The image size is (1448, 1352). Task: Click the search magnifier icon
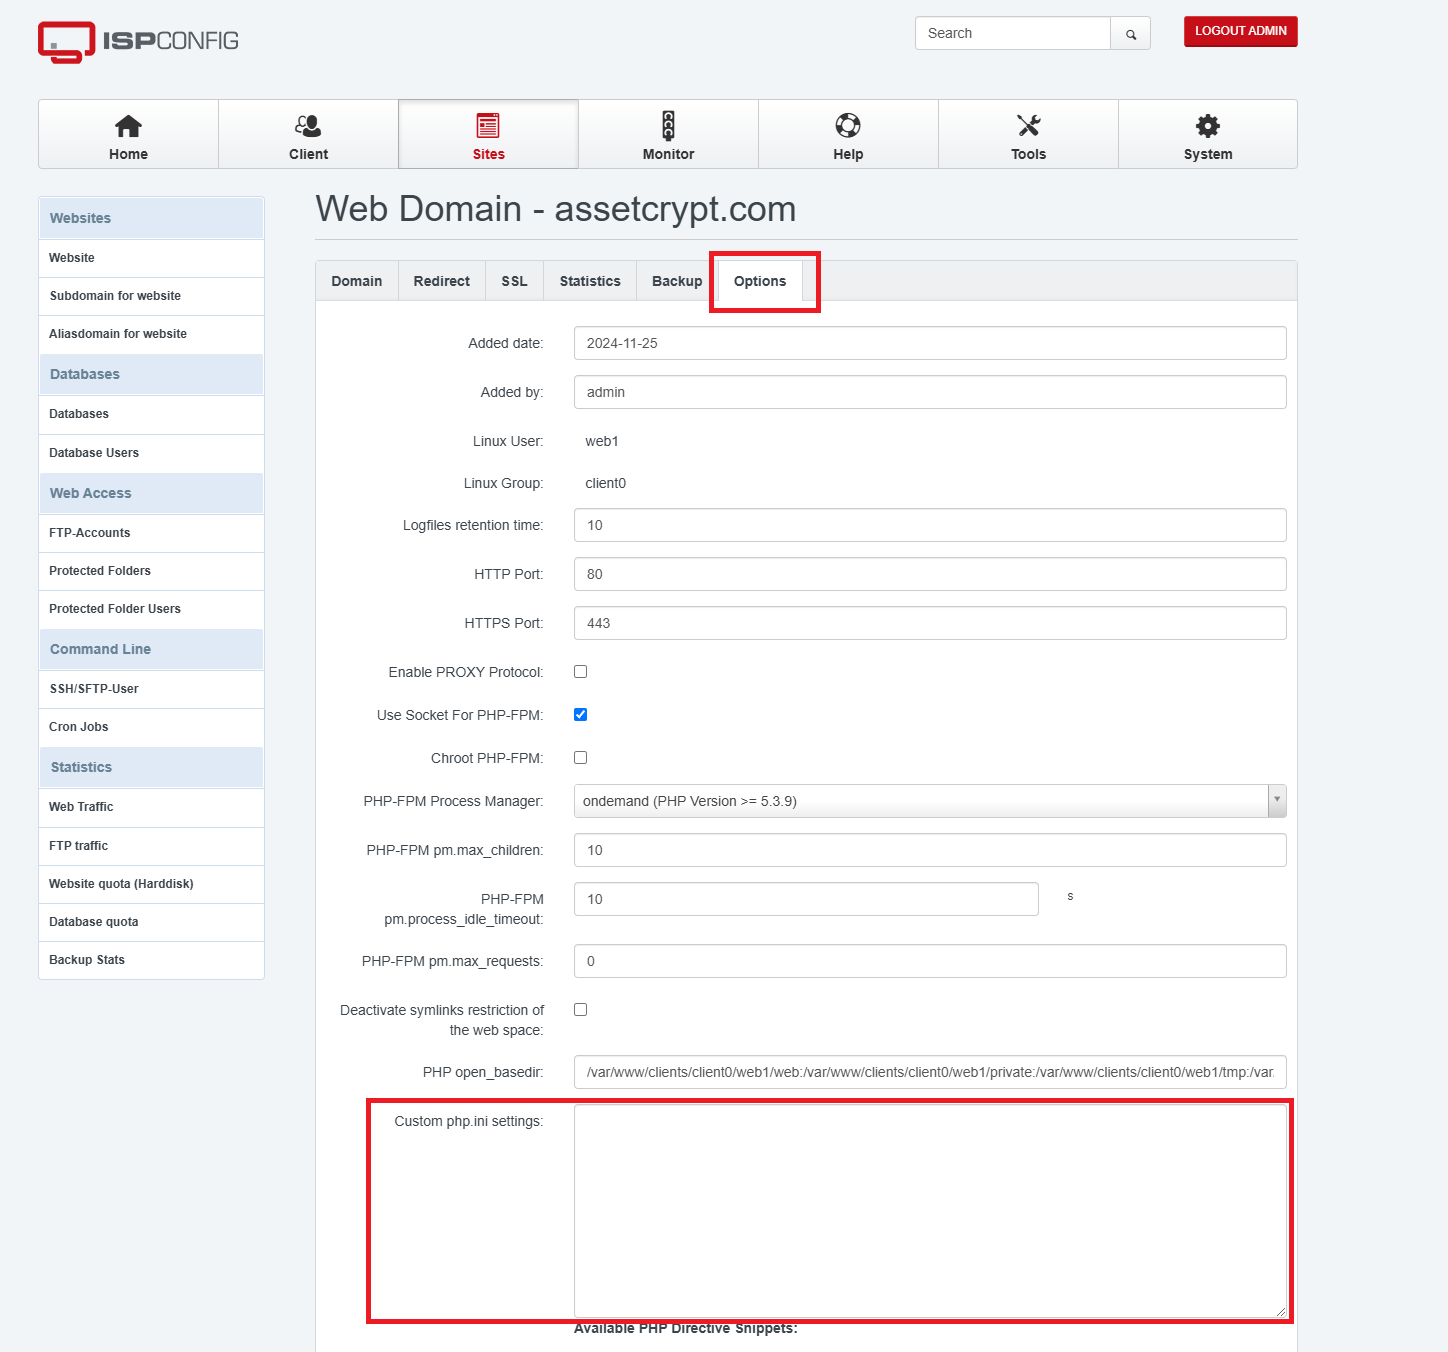[x=1131, y=34]
